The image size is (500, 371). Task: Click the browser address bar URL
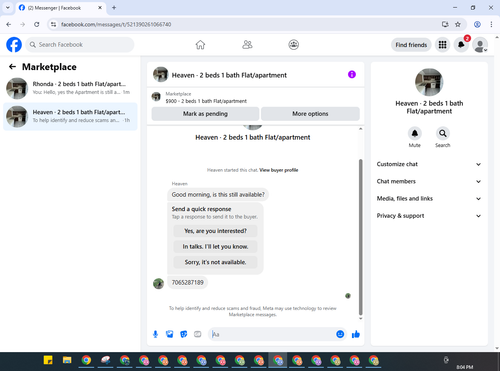tap(116, 24)
